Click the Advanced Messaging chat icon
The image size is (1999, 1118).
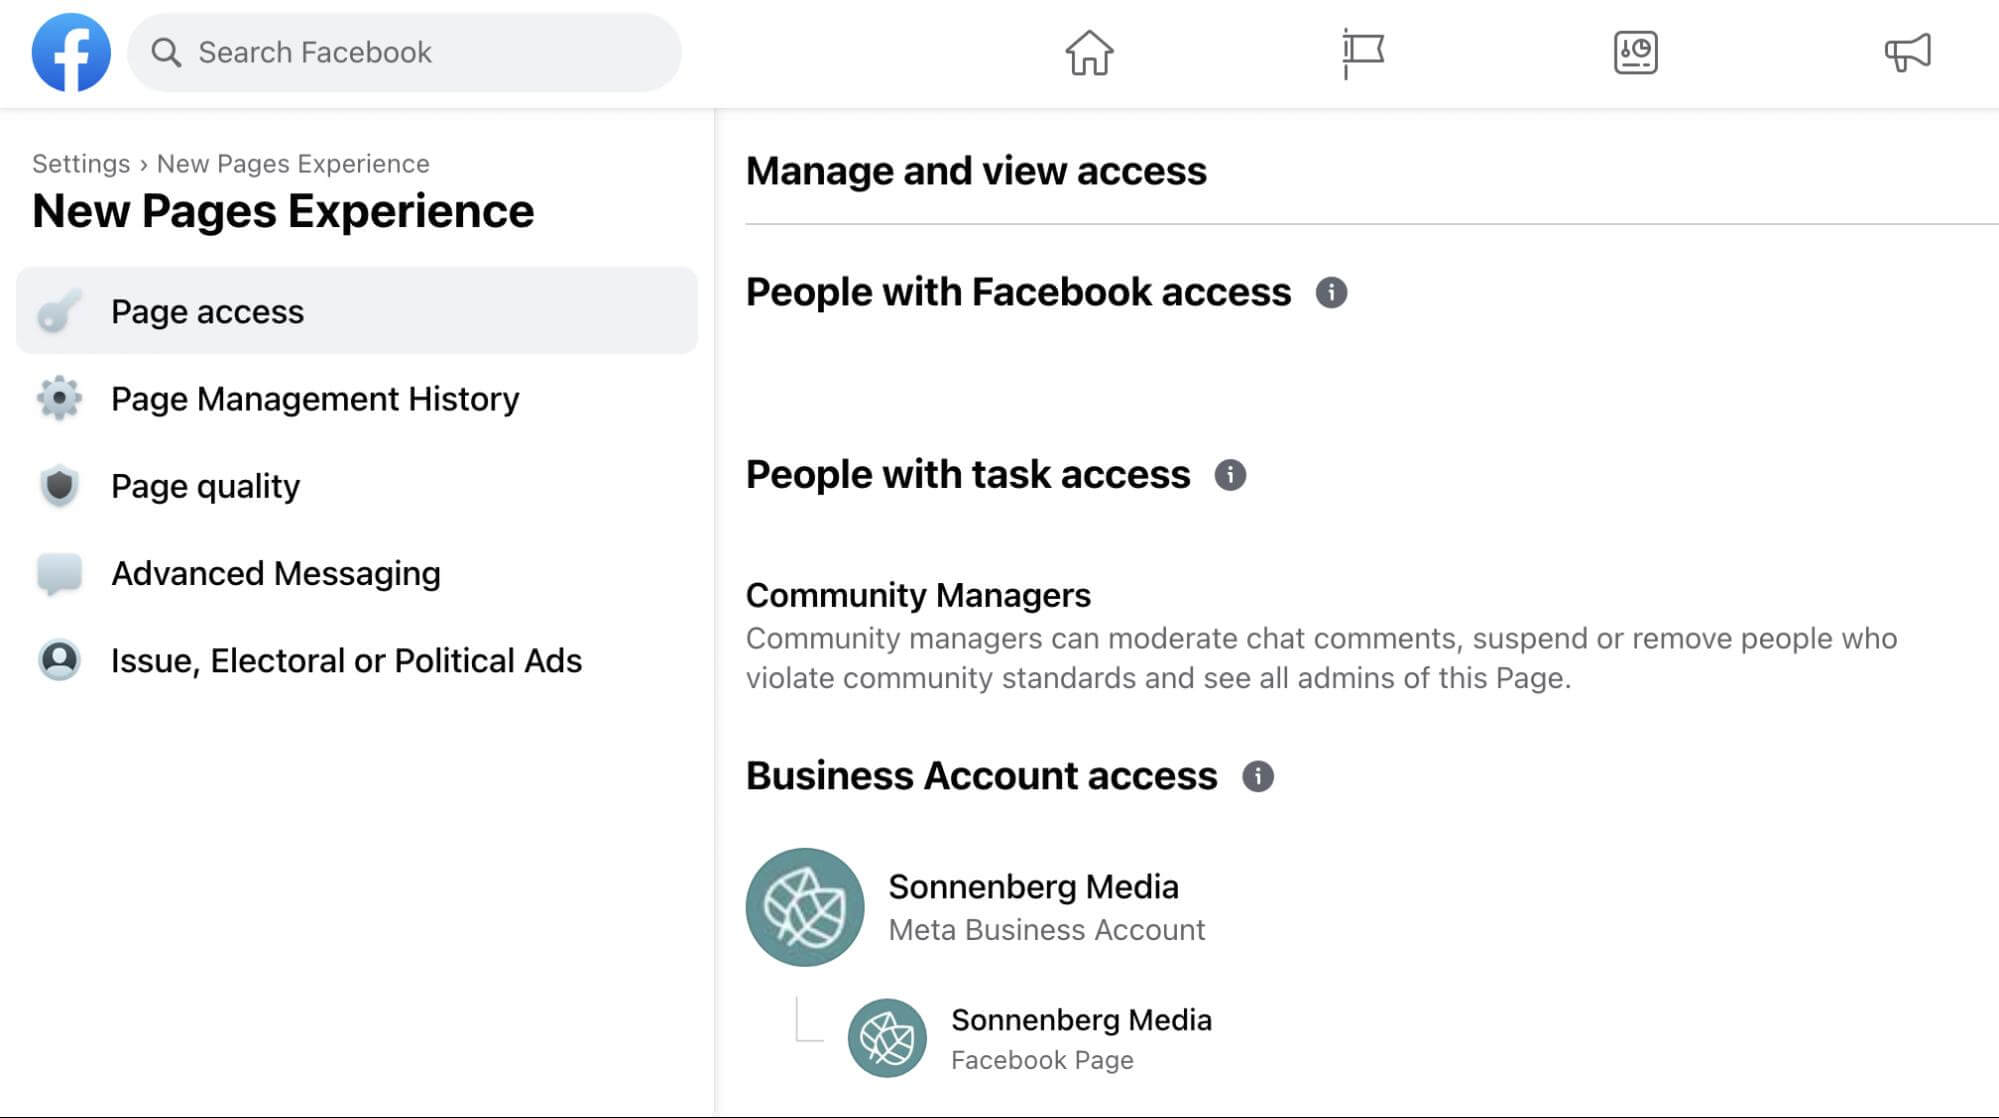pyautogui.click(x=58, y=573)
